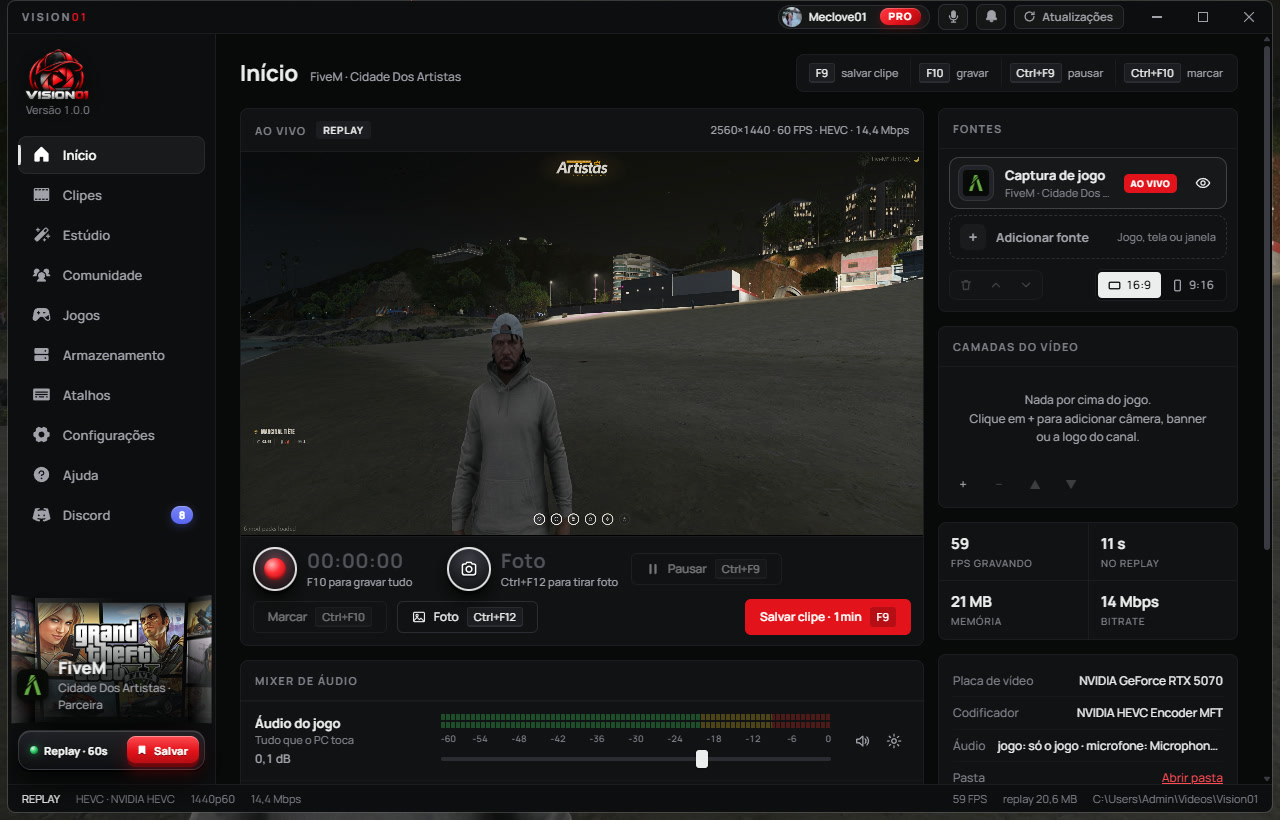This screenshot has width=1280, height=820.
Task: Open Jogos in the sidebar
Action: [x=111, y=315]
